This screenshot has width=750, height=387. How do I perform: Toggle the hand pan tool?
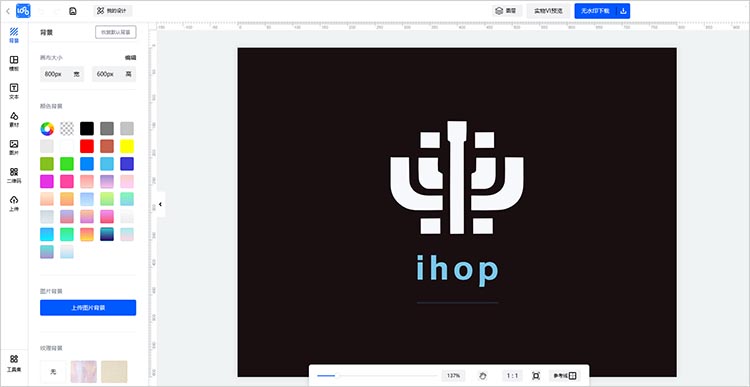pos(483,376)
